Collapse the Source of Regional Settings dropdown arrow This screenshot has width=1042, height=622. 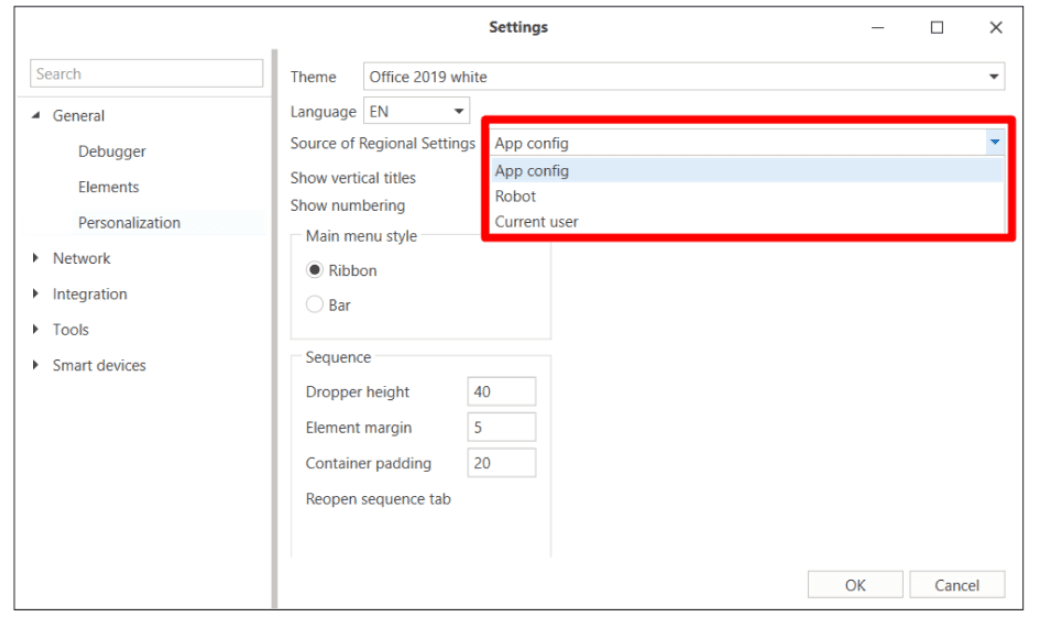pyautogui.click(x=994, y=143)
